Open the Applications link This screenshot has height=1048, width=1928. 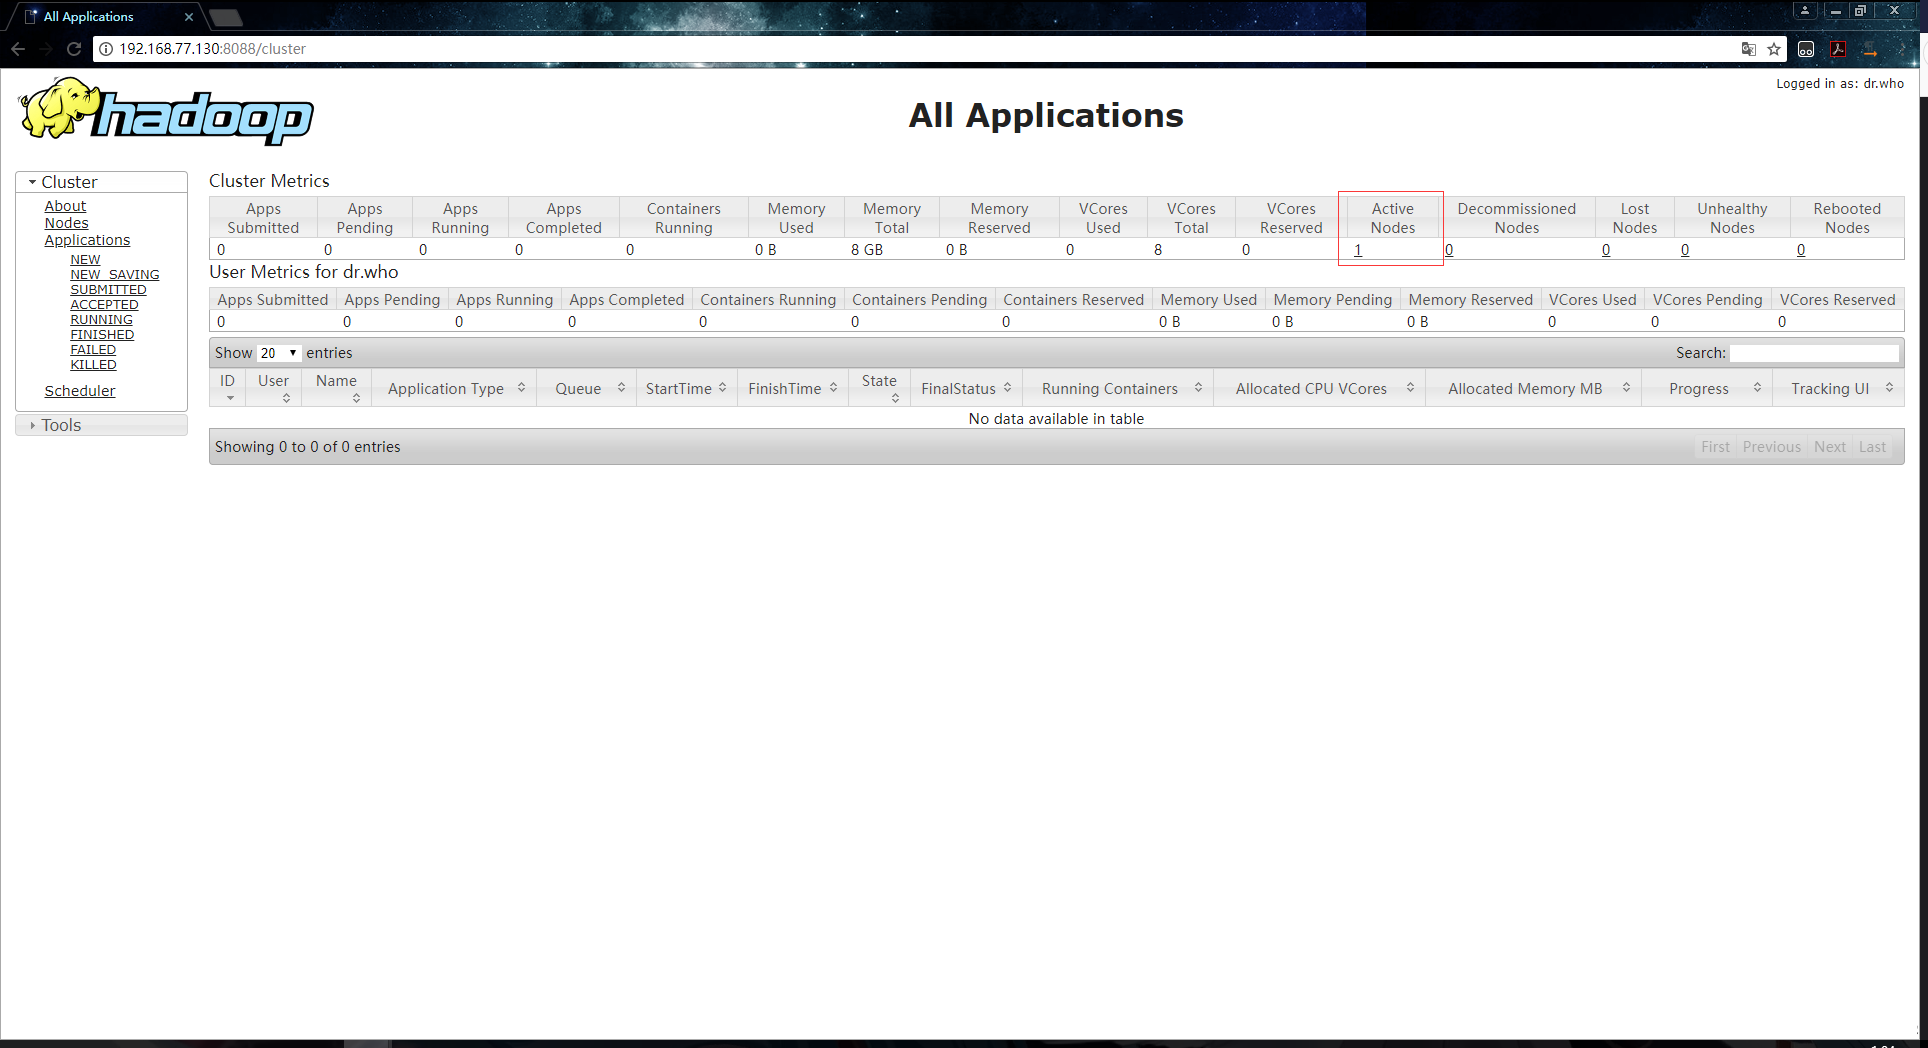(87, 240)
